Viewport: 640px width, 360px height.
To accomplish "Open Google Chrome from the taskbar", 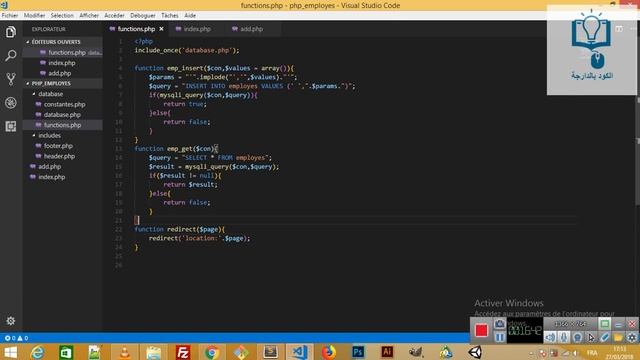I will coord(212,352).
